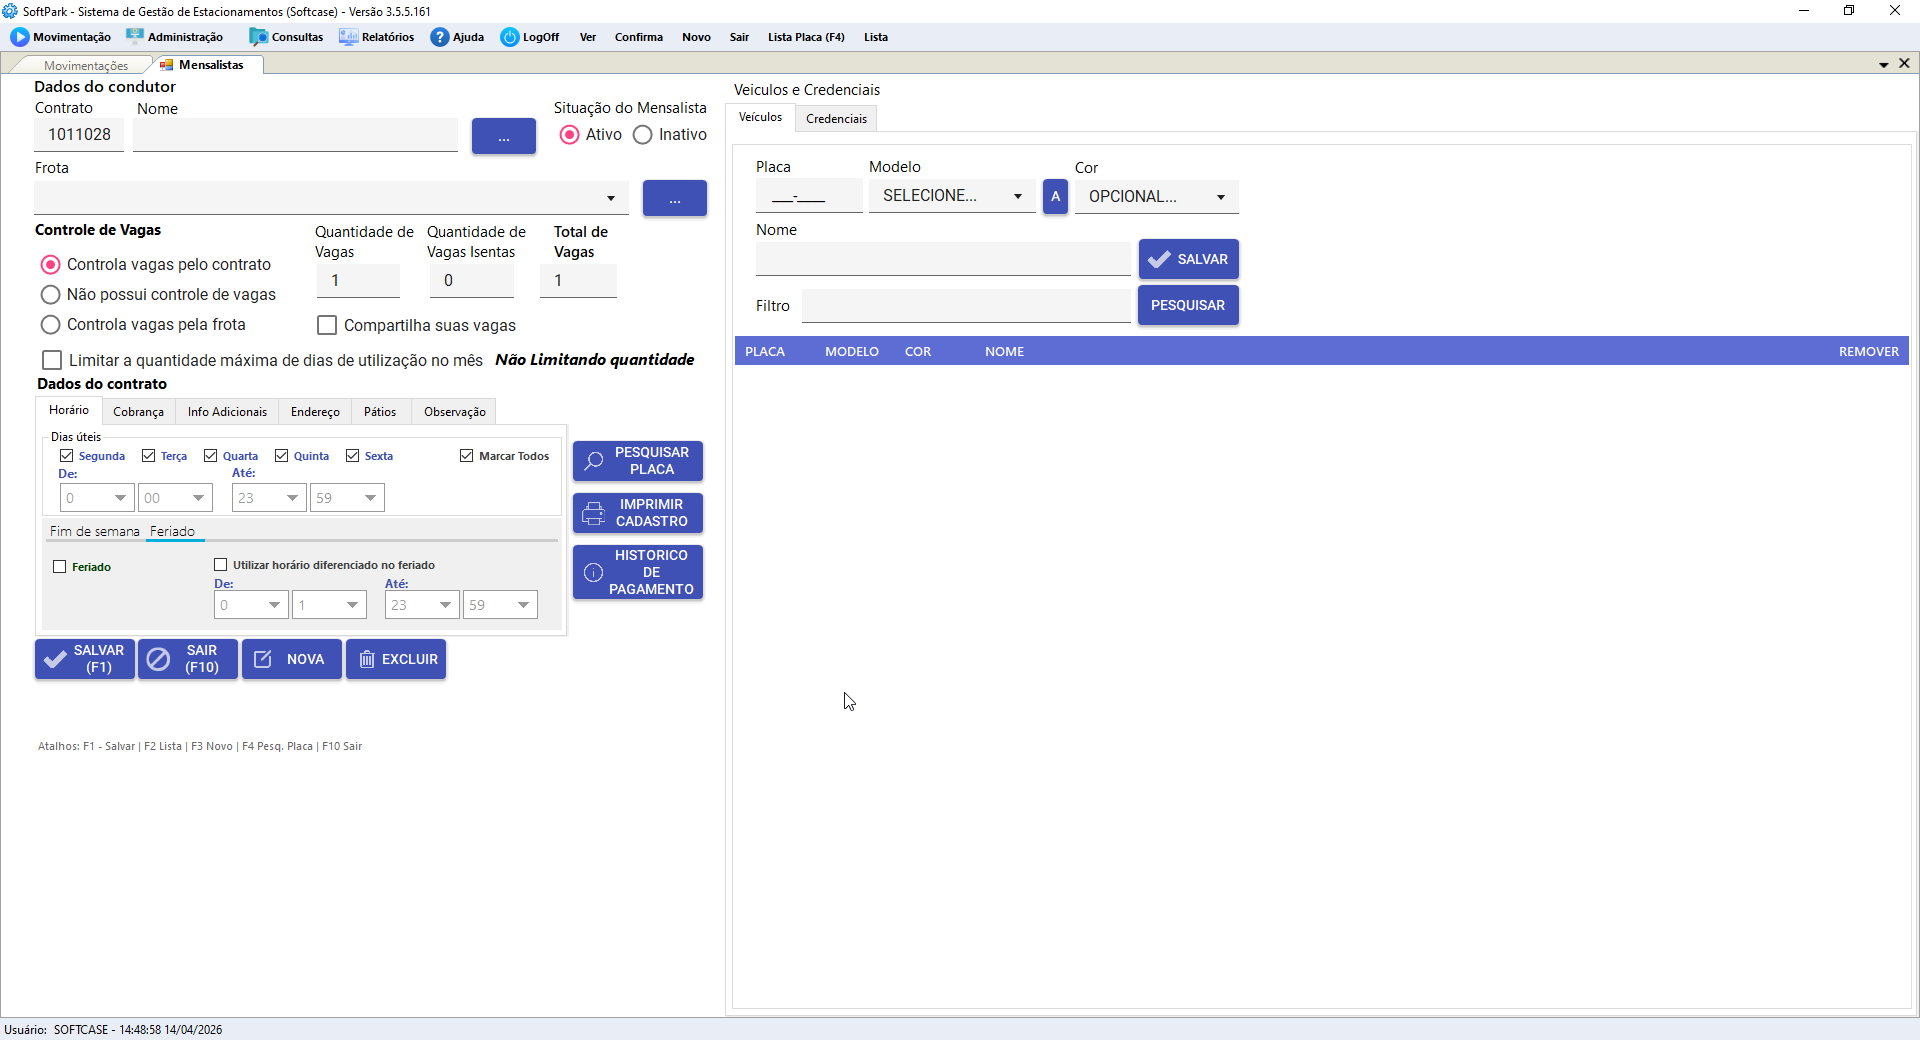Click the PESQUISAR button beside Filtro
1920x1040 pixels.
coord(1188,305)
